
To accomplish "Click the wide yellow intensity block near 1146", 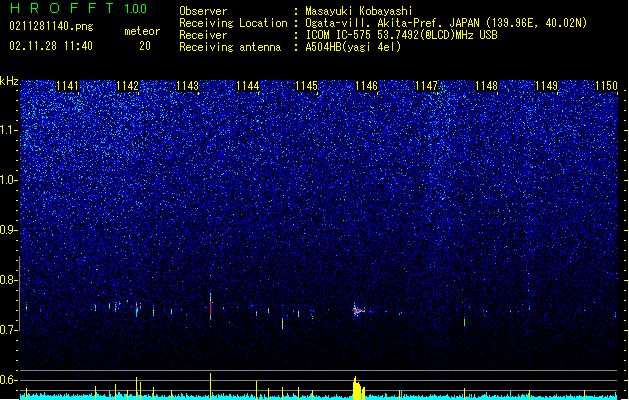I will tap(358, 388).
